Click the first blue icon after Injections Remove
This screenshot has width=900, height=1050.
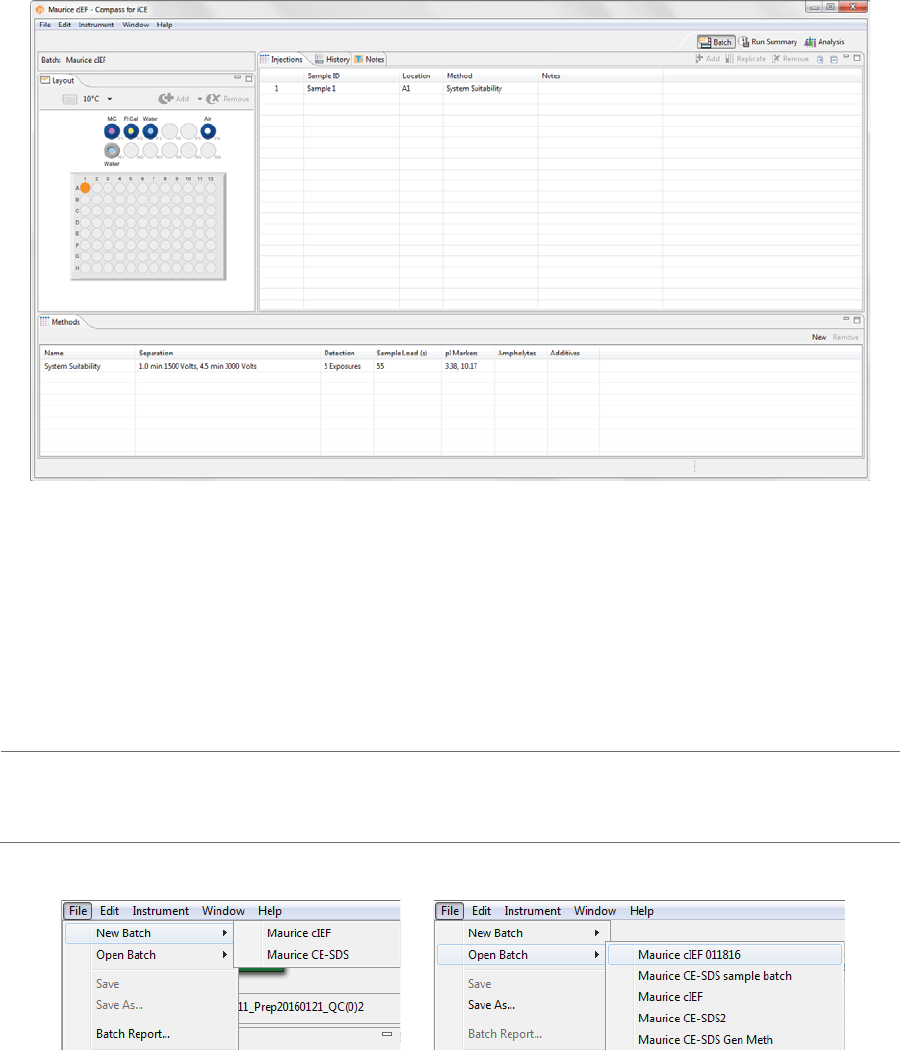(820, 59)
